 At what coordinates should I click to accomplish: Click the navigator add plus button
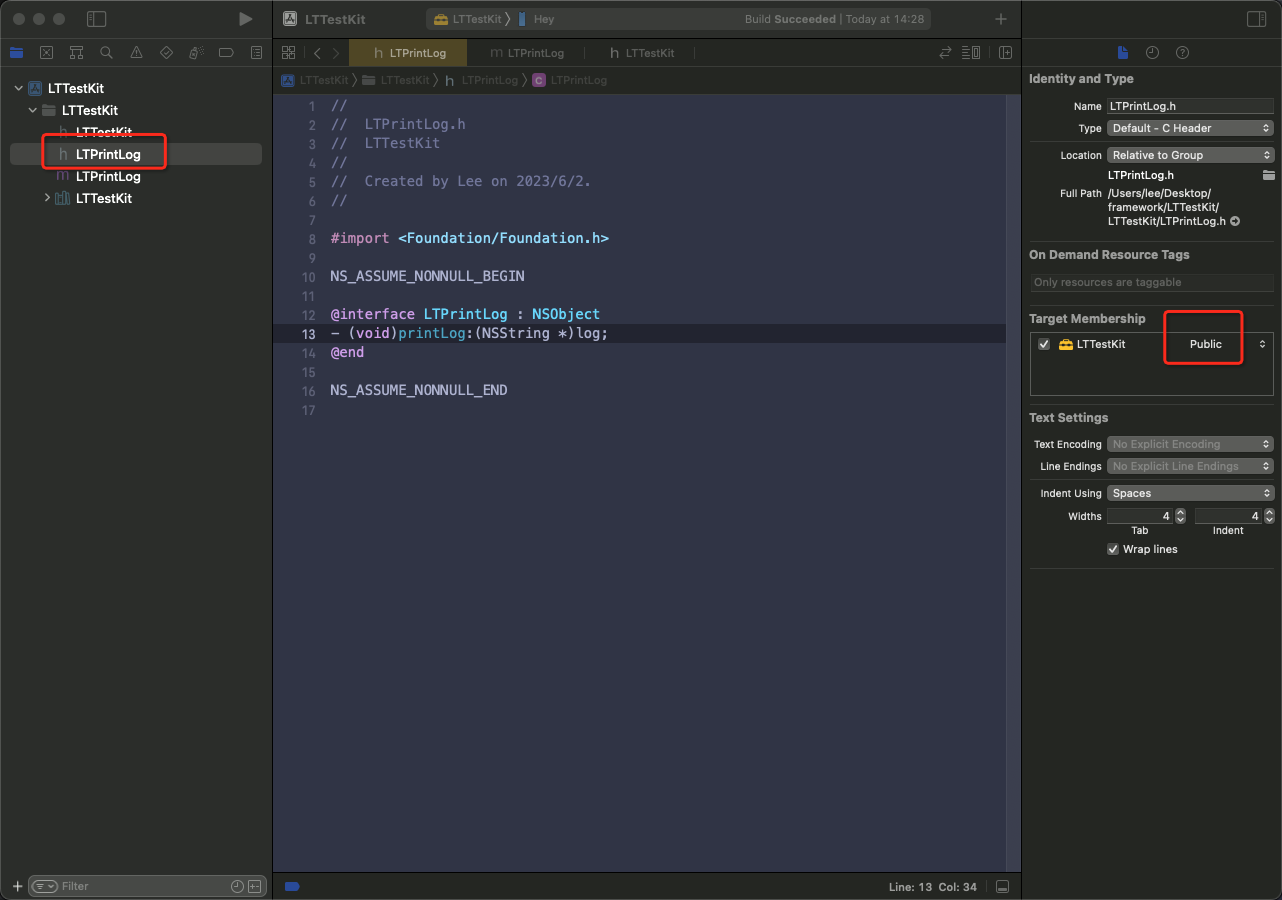tap(17, 886)
